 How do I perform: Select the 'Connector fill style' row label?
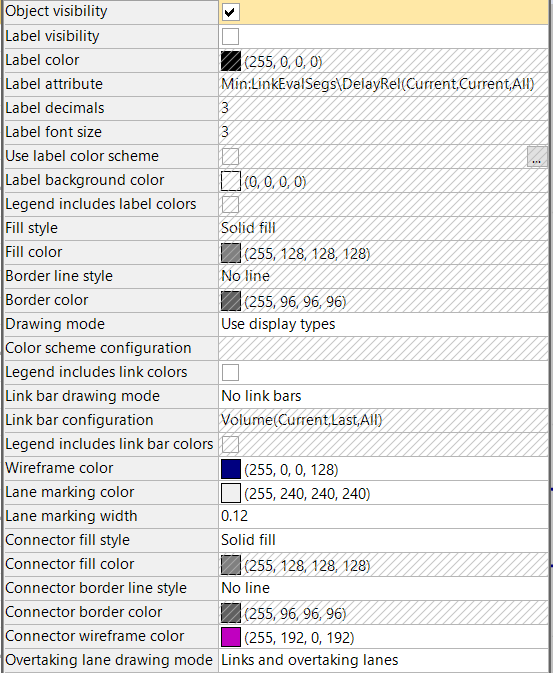coord(67,540)
